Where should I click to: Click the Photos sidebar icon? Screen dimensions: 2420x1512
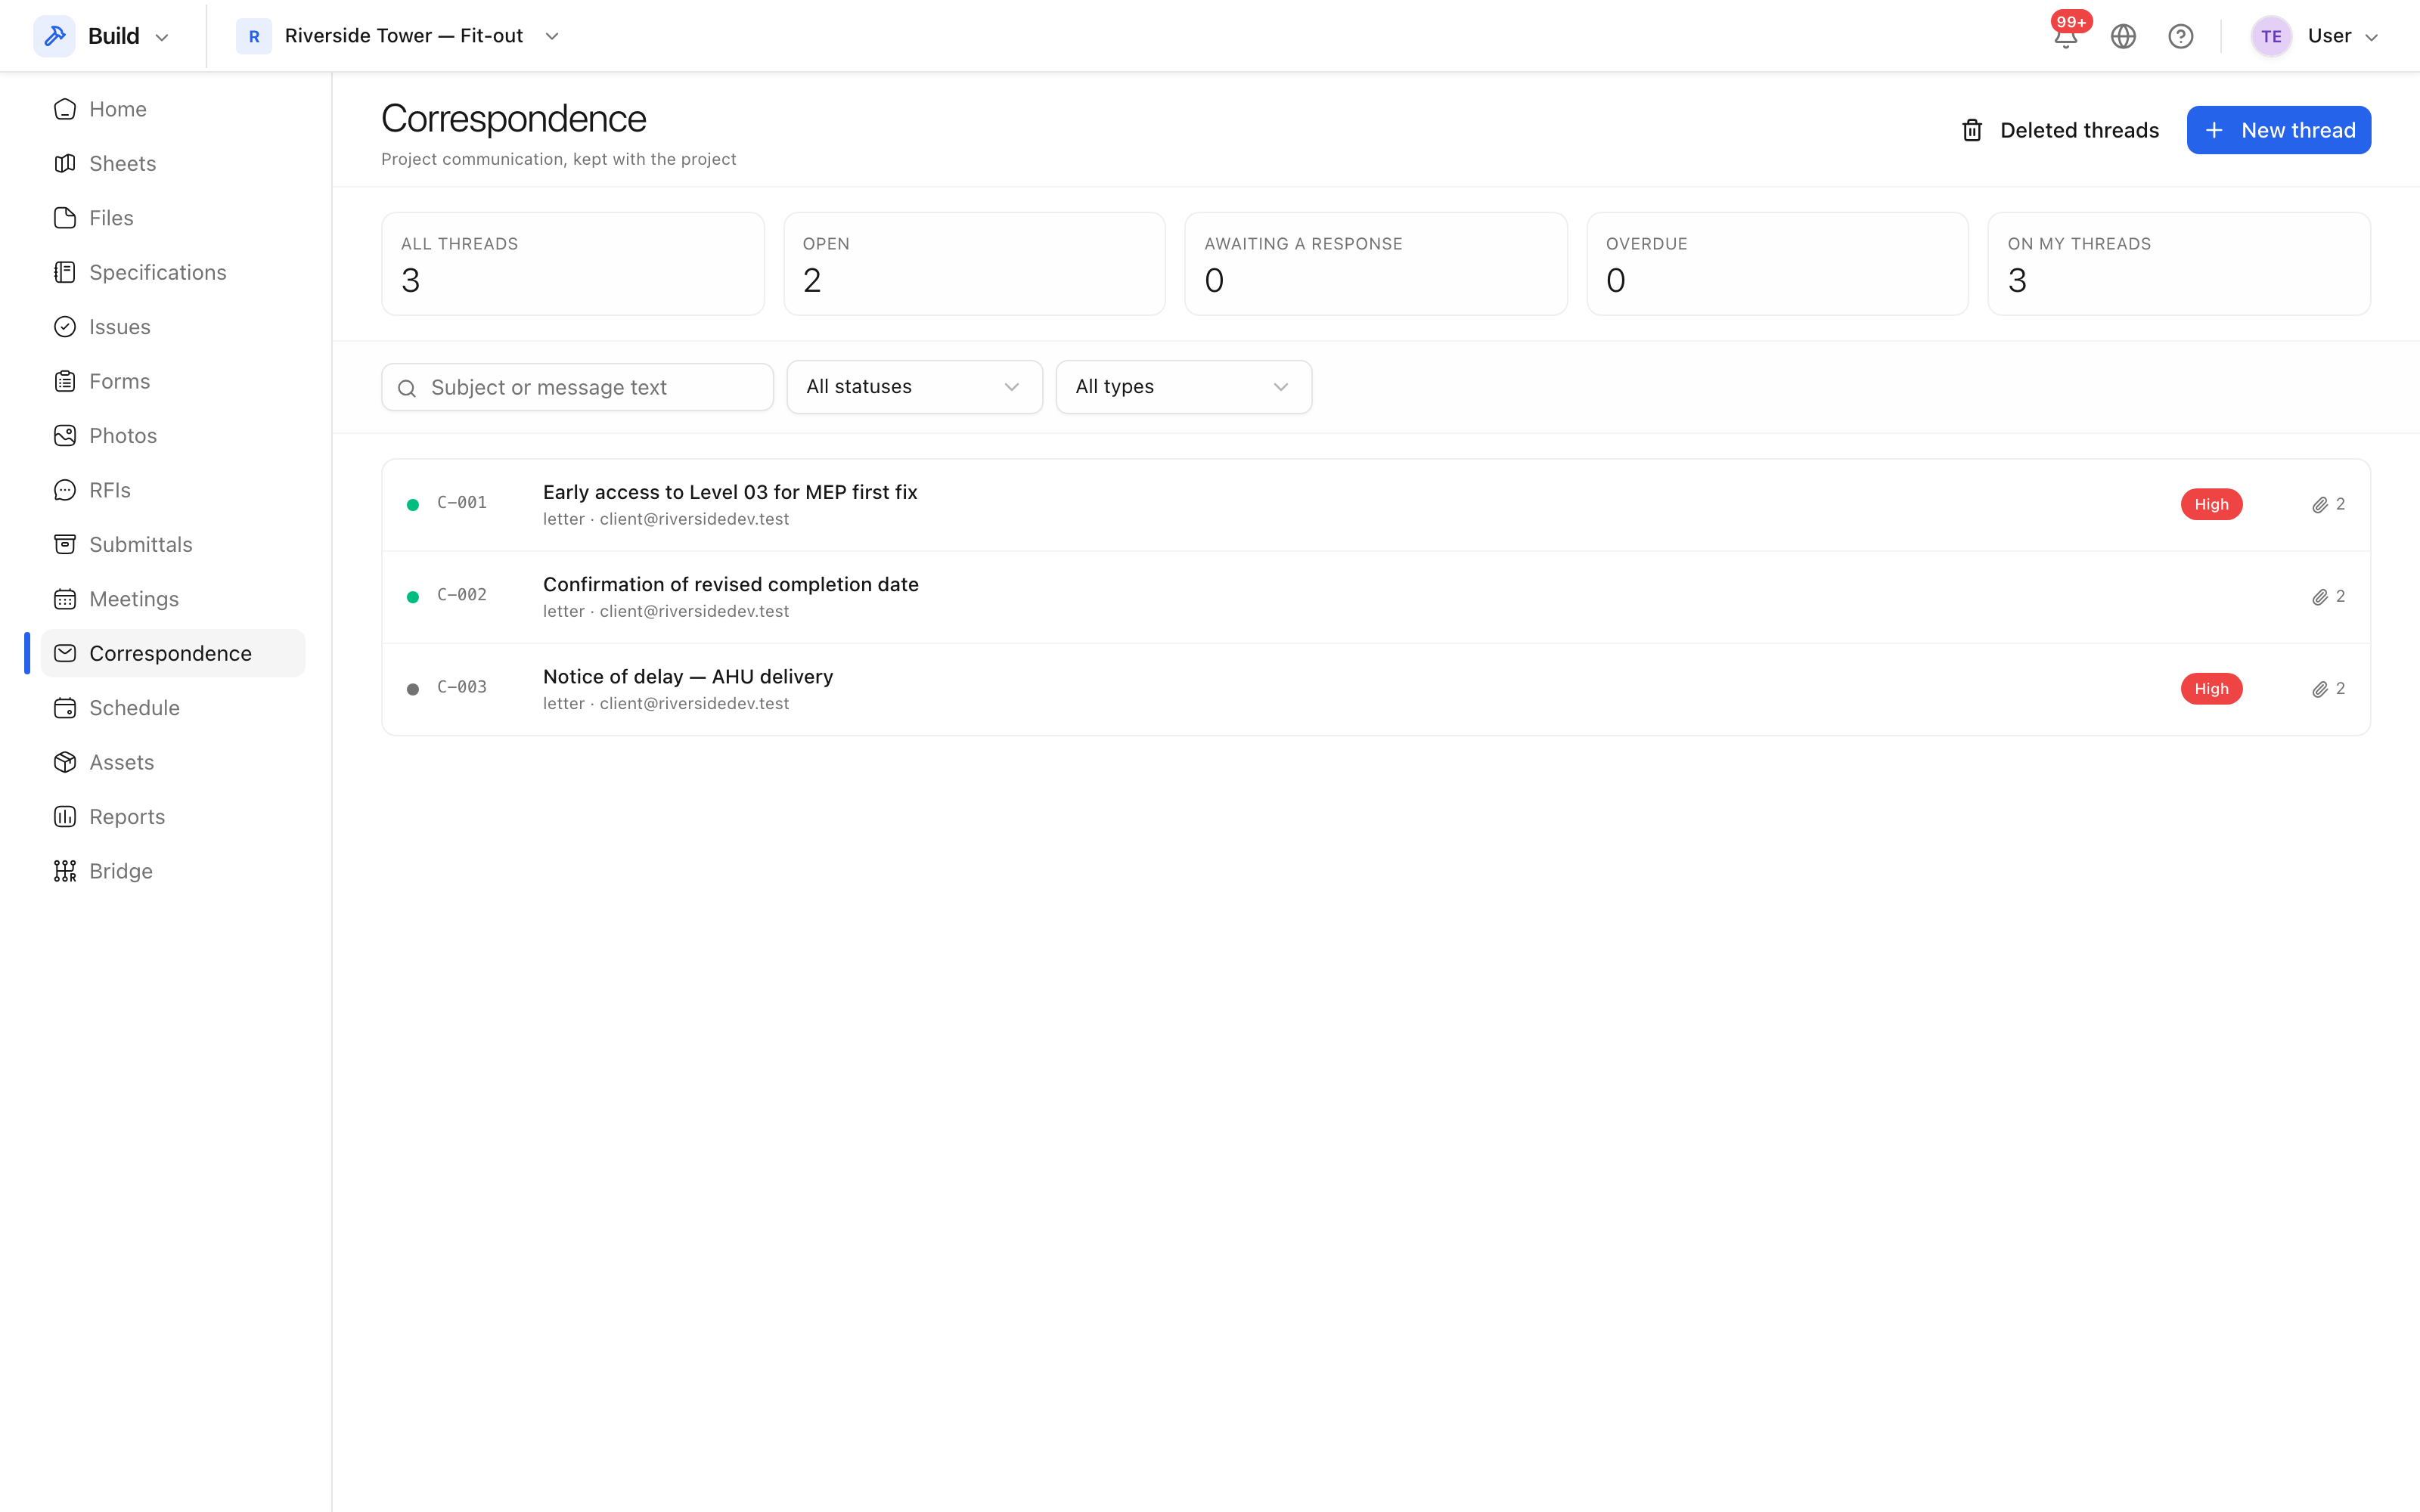(x=65, y=435)
